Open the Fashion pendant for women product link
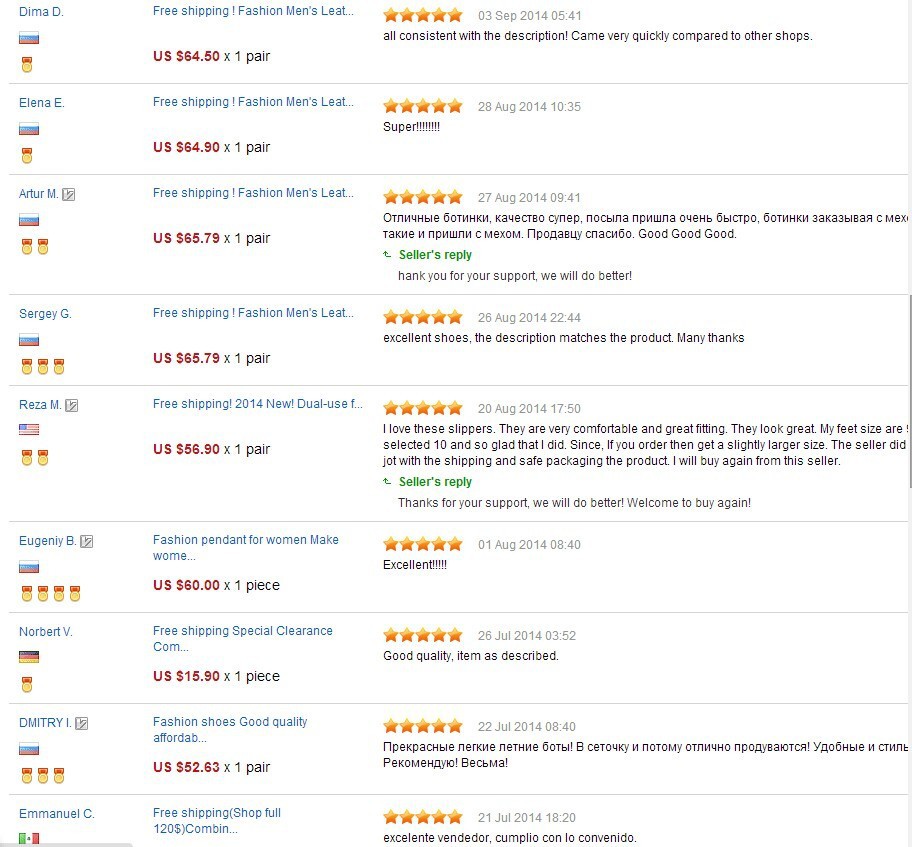 (245, 547)
